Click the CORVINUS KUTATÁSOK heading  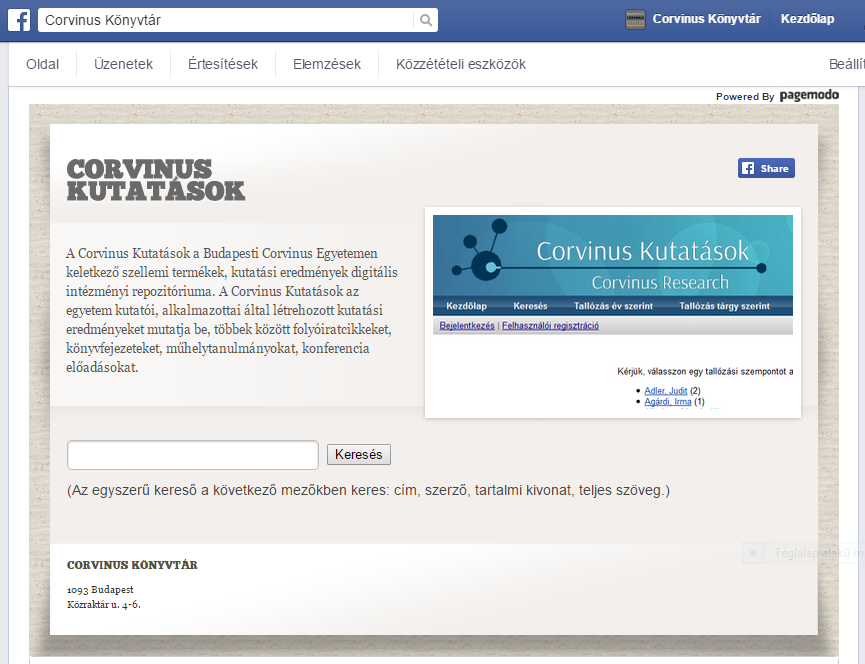tap(156, 180)
